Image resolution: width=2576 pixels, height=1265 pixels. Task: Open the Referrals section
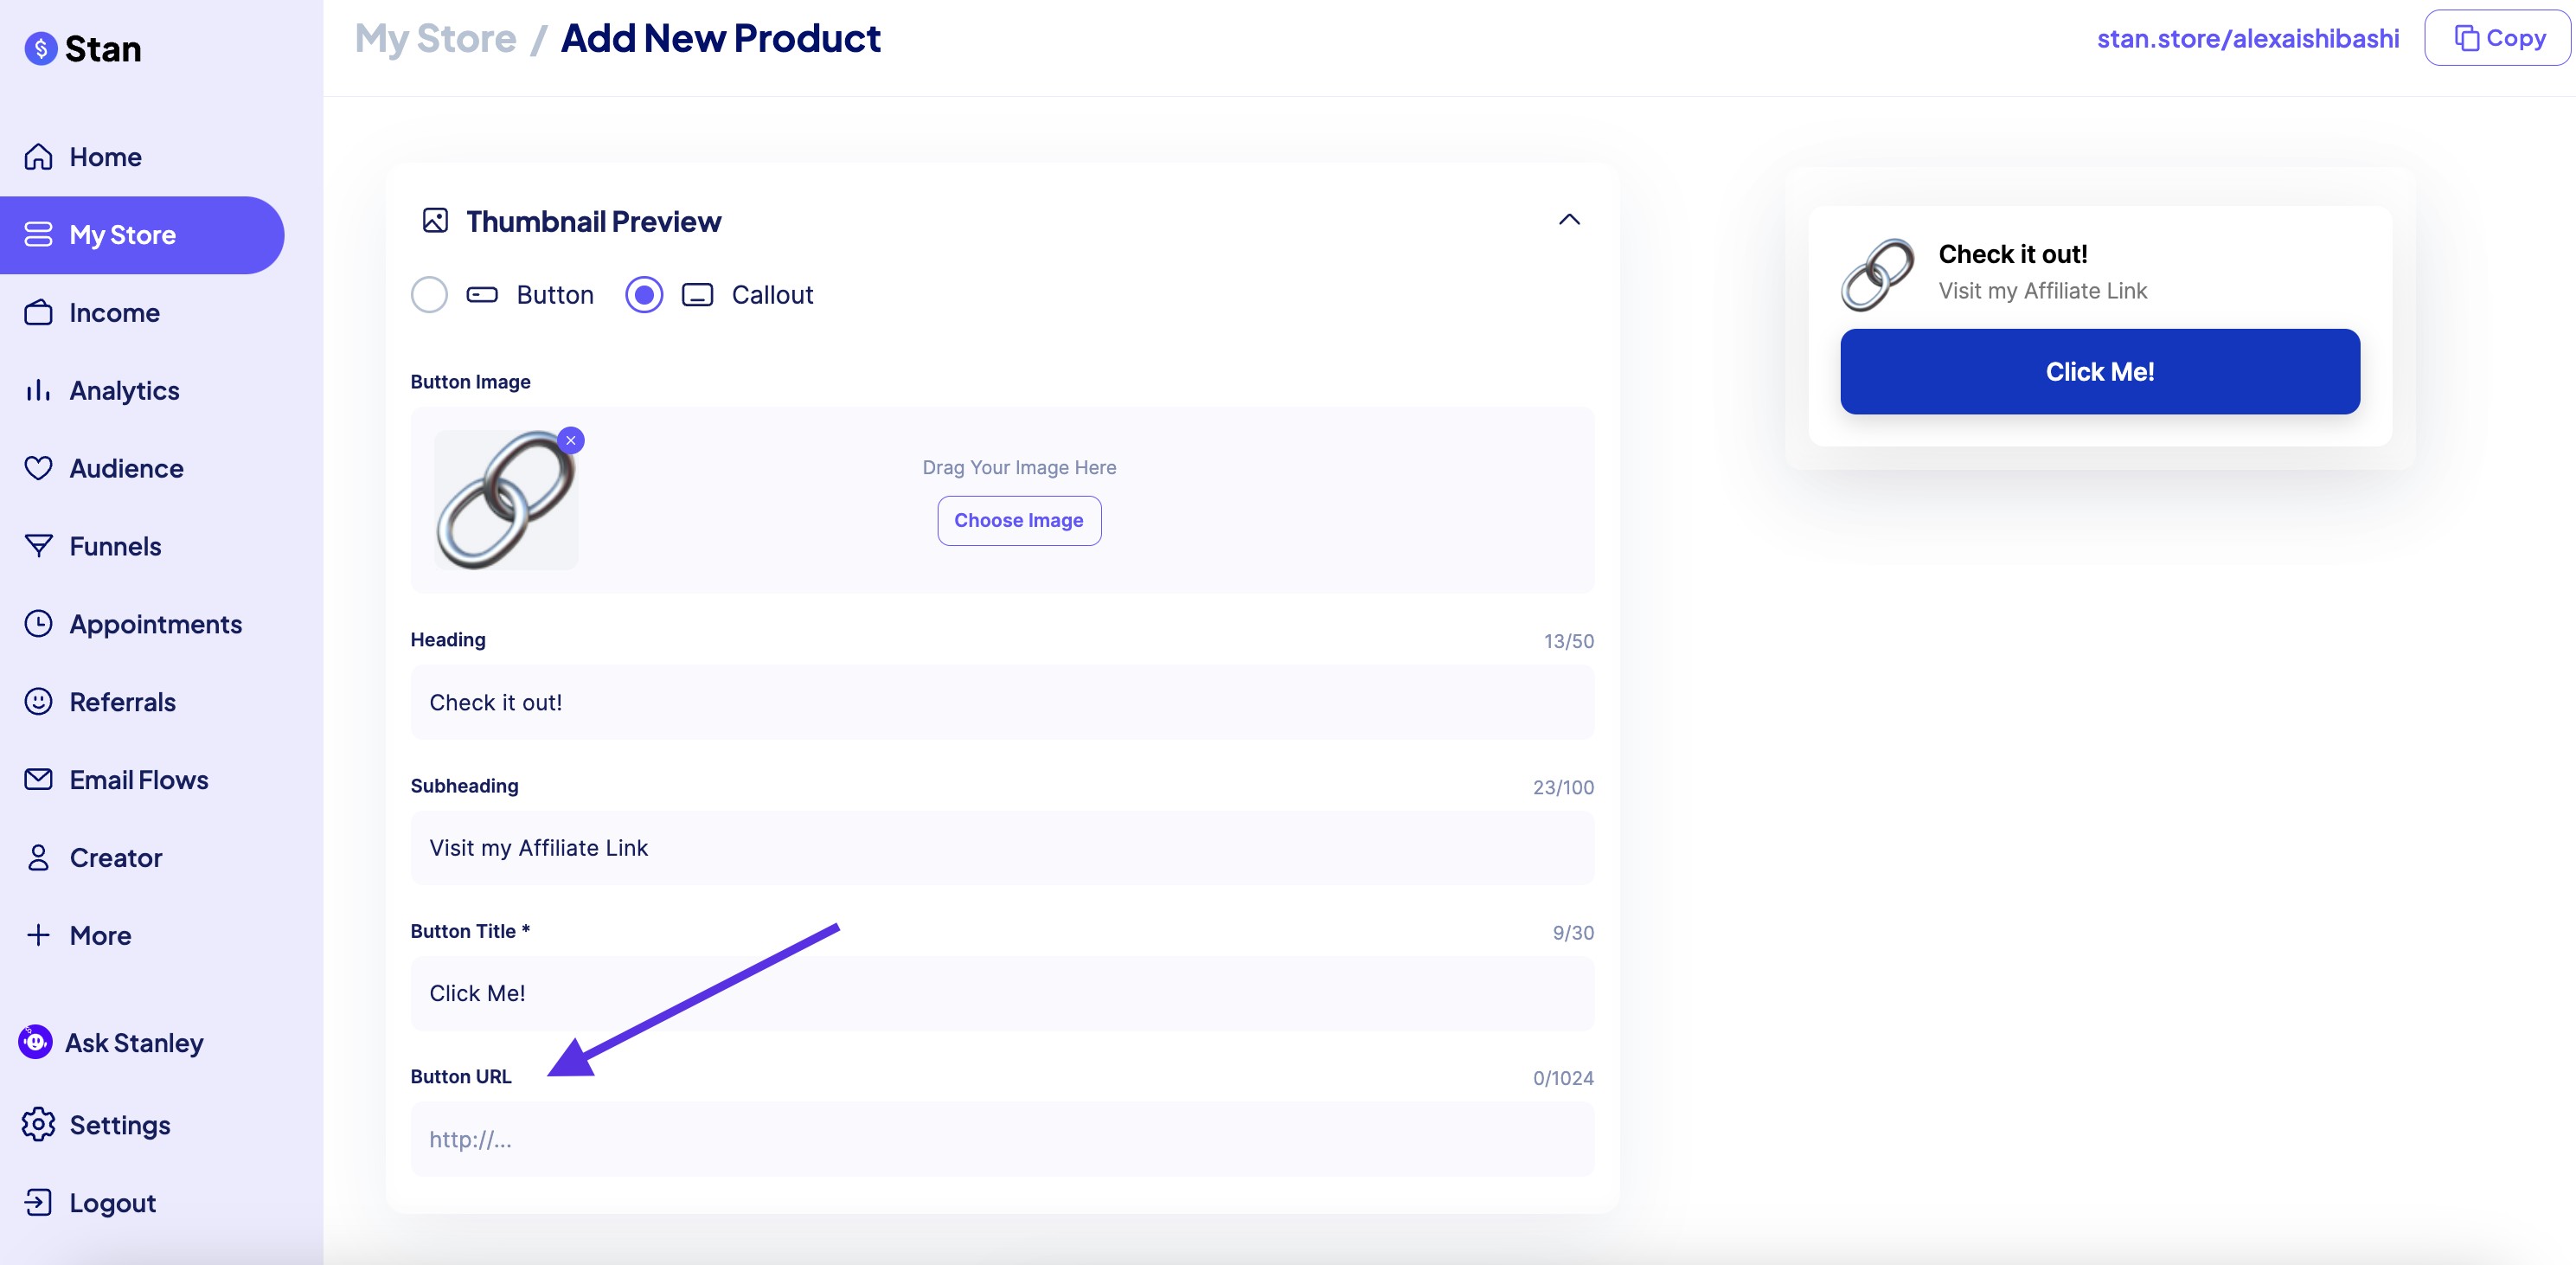tap(123, 701)
